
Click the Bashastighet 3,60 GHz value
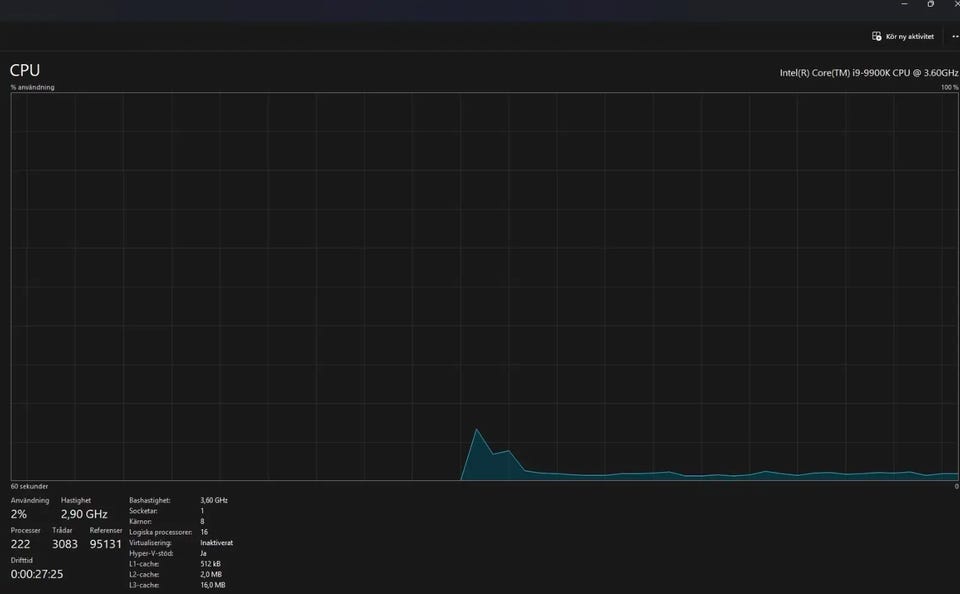tap(214, 500)
